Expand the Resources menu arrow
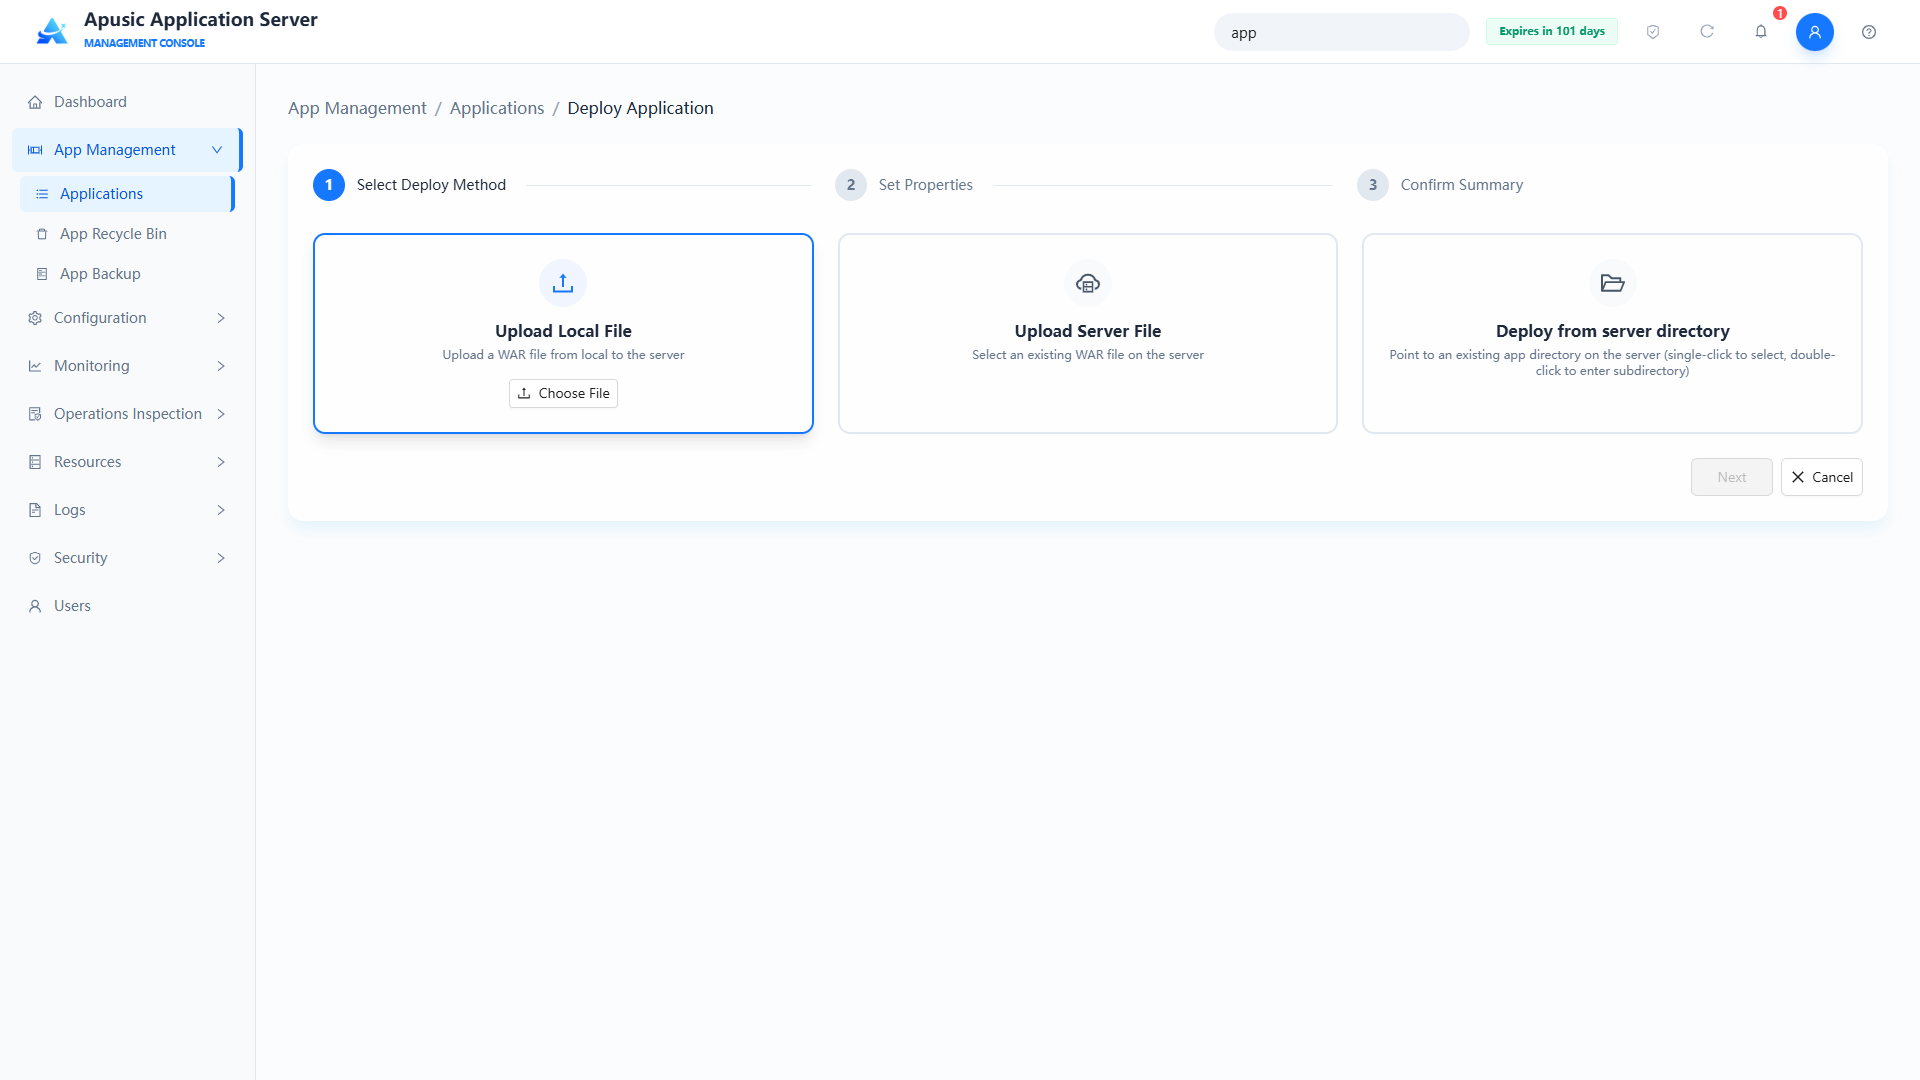 coord(221,462)
